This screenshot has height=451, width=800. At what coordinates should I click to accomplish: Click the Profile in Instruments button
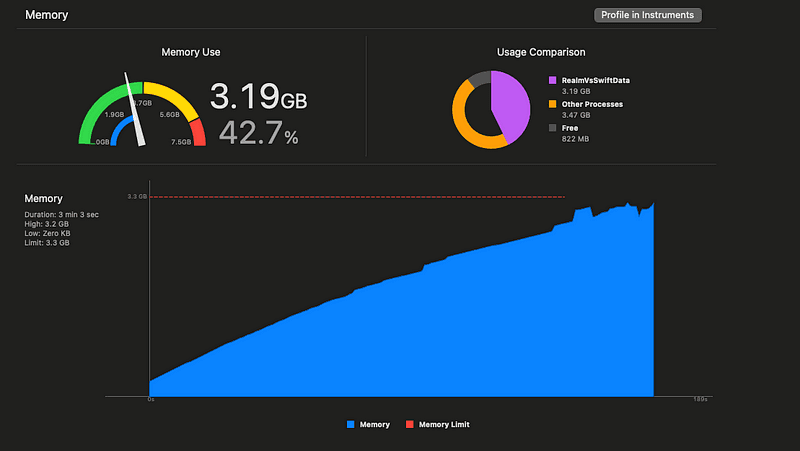[649, 15]
